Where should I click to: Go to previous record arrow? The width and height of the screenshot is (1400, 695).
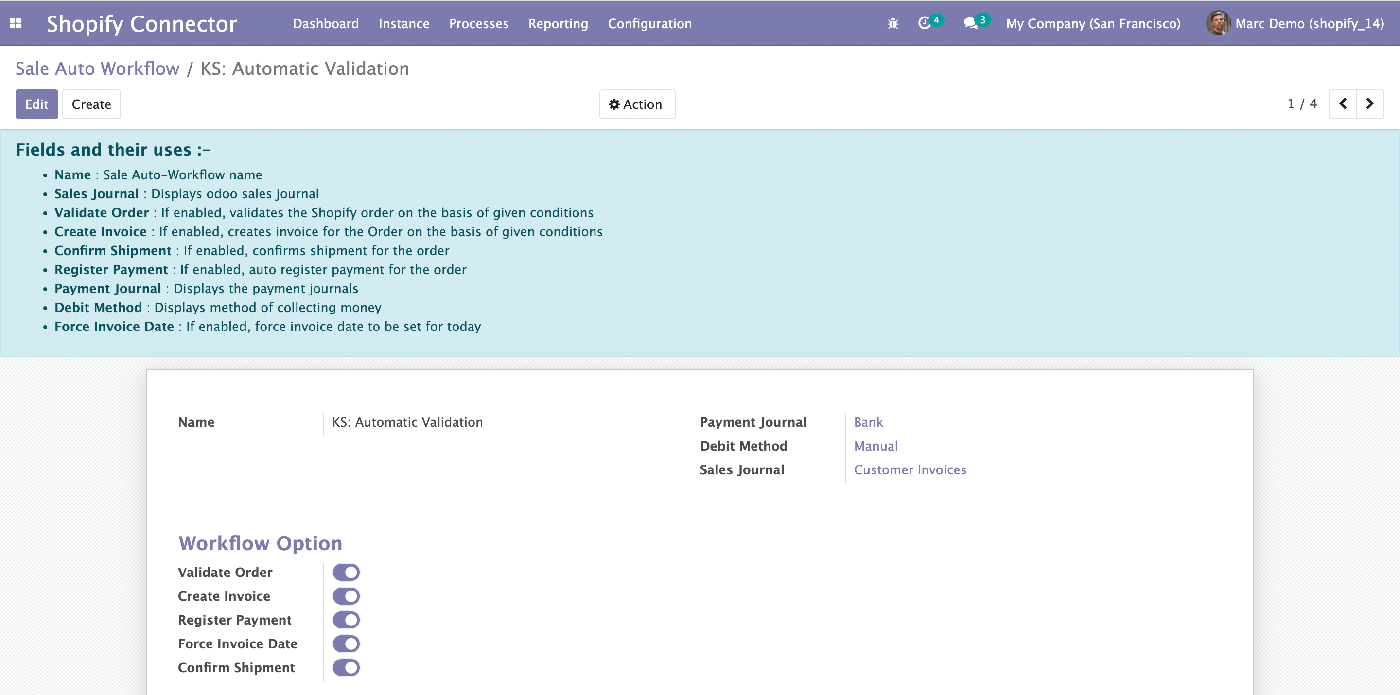point(1343,104)
